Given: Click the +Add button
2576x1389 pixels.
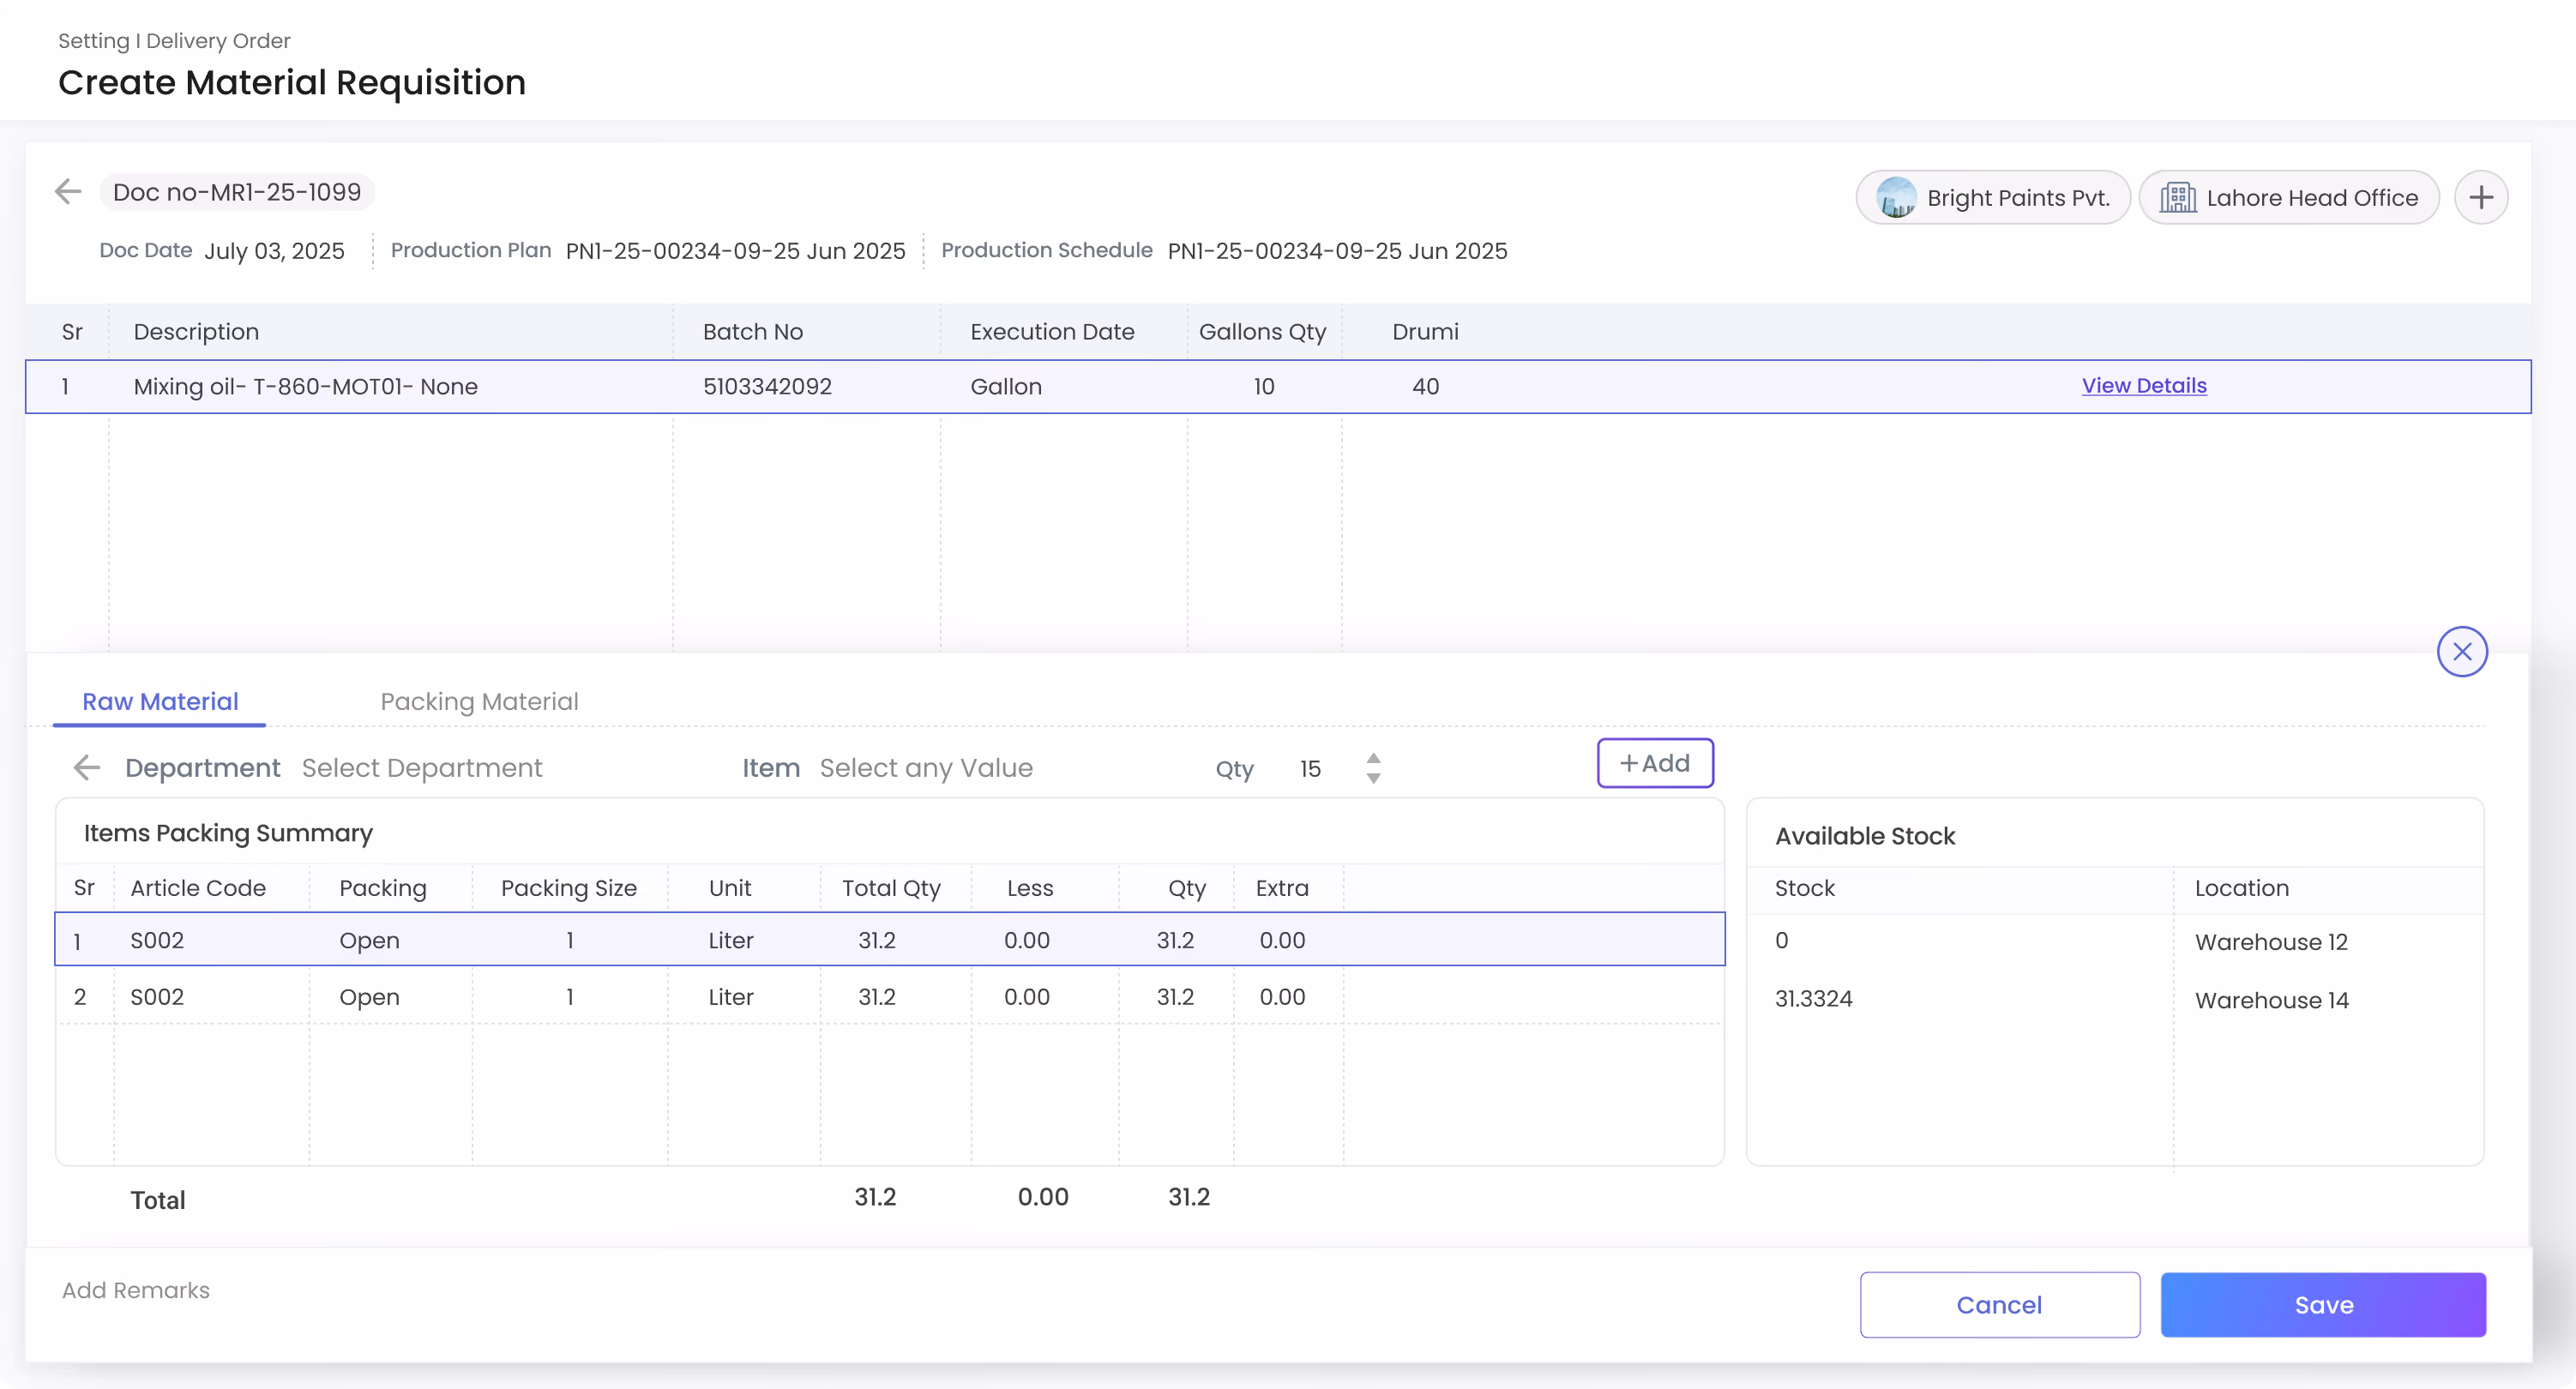Looking at the screenshot, I should pos(1655,763).
